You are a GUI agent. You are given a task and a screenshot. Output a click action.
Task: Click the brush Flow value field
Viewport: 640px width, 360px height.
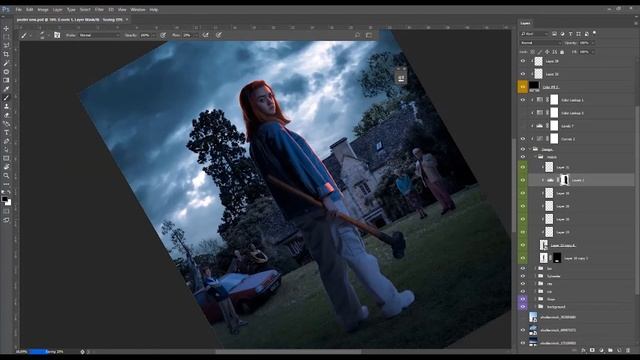coord(187,36)
